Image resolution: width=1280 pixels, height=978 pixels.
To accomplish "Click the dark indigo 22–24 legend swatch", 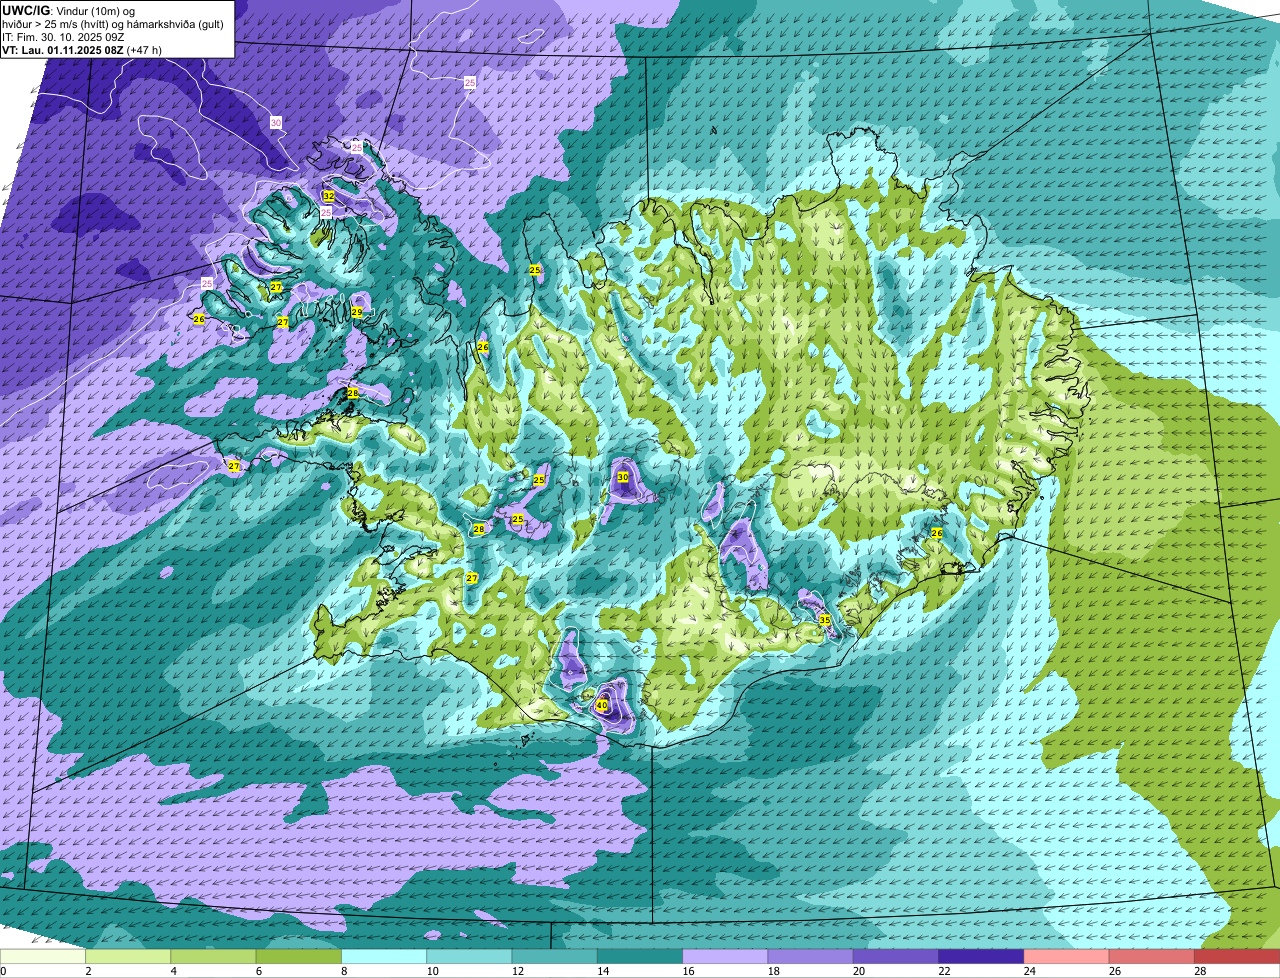I will [x=981, y=957].
